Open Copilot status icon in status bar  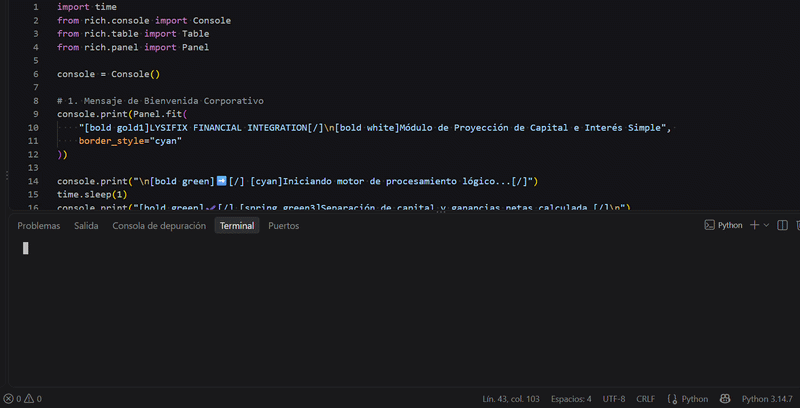click(725, 399)
